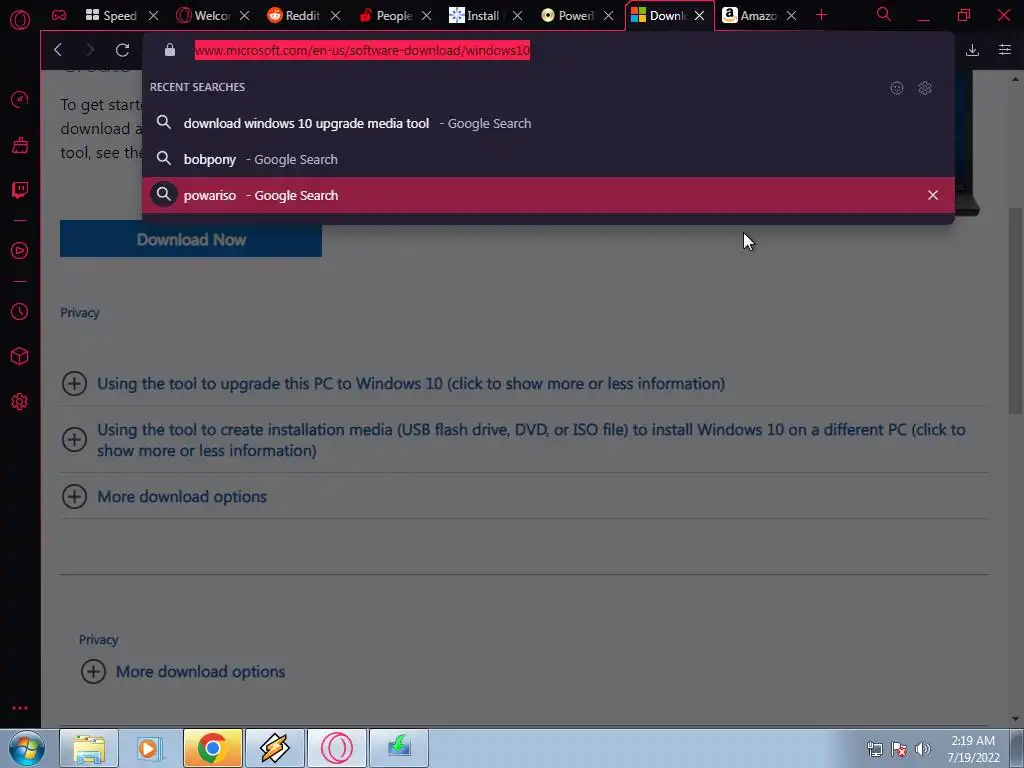Click the lock site-info icon
1024x768 pixels.
point(170,50)
